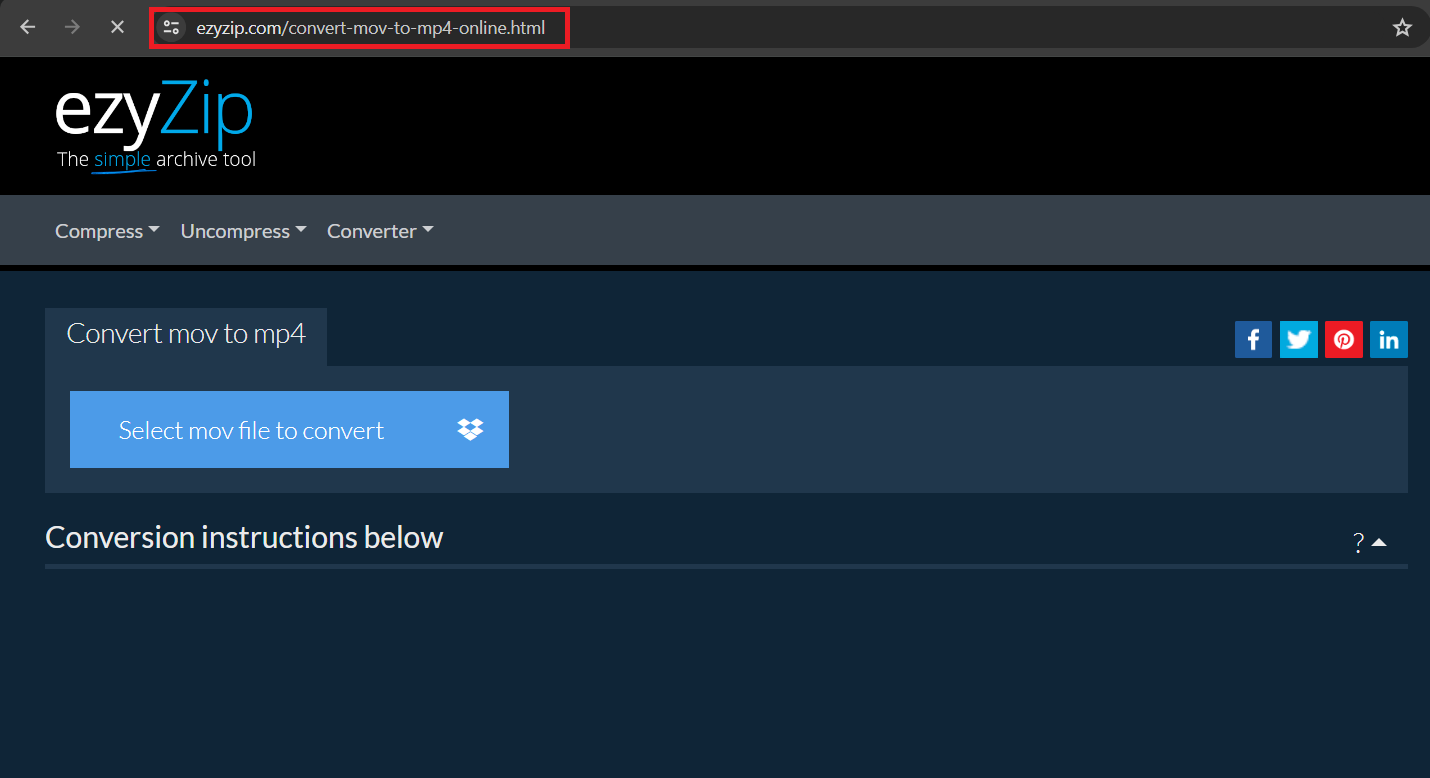Open the help question mark icon
This screenshot has width=1430, height=778.
pyautogui.click(x=1357, y=542)
